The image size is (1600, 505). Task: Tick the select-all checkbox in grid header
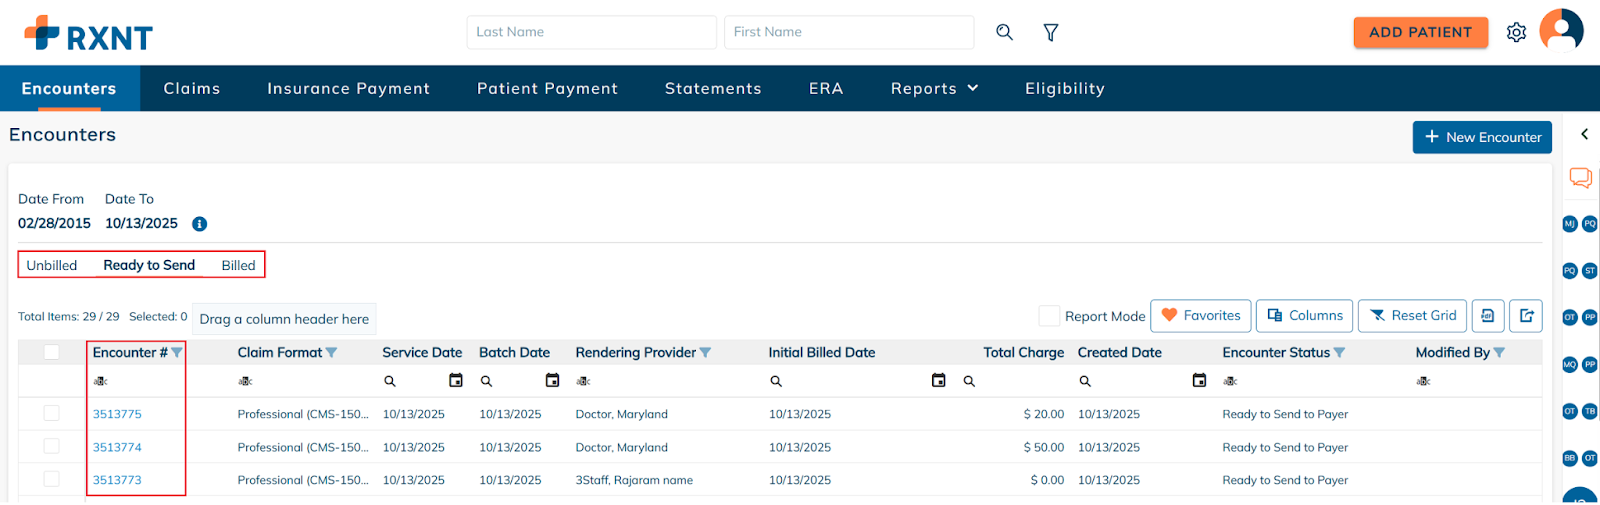click(x=52, y=352)
